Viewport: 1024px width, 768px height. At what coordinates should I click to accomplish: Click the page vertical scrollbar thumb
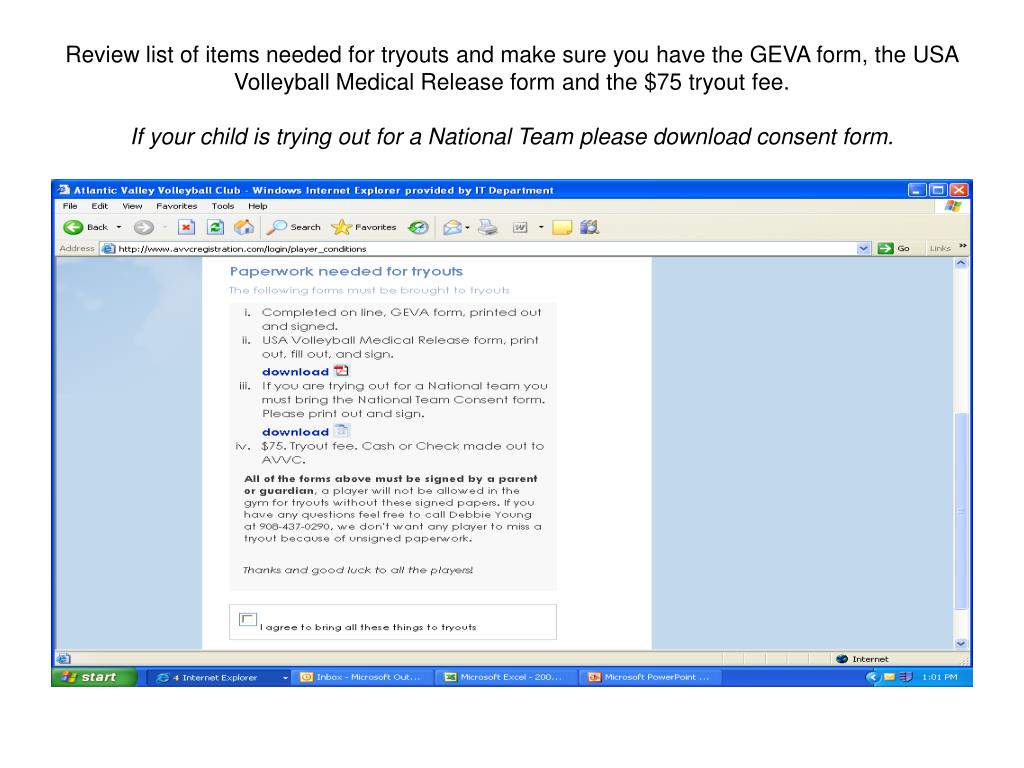(x=961, y=511)
